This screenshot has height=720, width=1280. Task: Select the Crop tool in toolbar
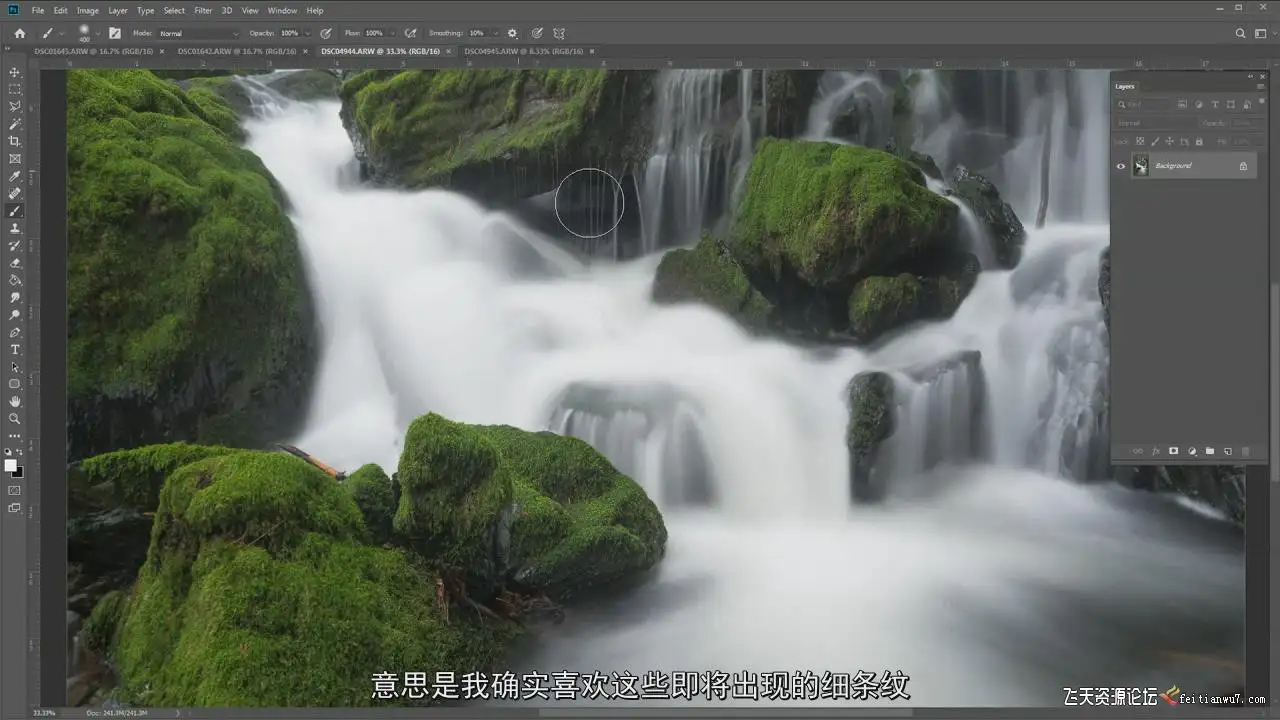coord(15,141)
